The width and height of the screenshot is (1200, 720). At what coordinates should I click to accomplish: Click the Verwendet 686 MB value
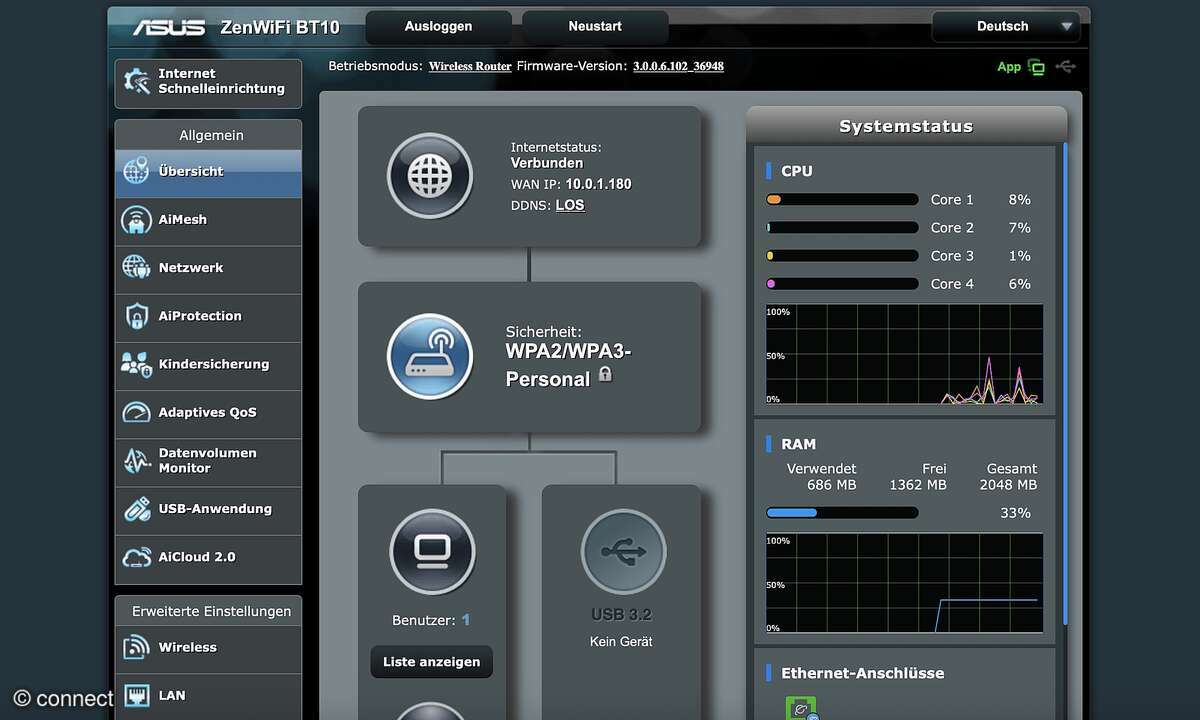tap(832, 485)
